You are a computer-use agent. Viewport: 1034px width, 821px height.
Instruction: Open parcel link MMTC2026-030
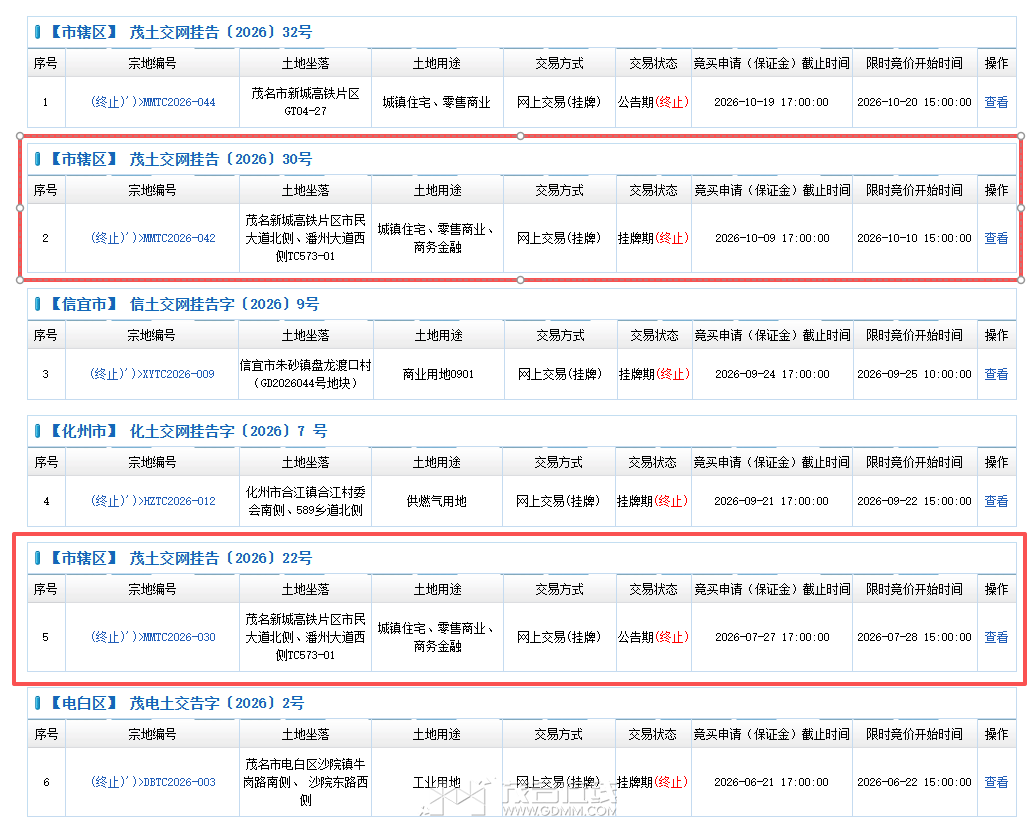tap(153, 637)
